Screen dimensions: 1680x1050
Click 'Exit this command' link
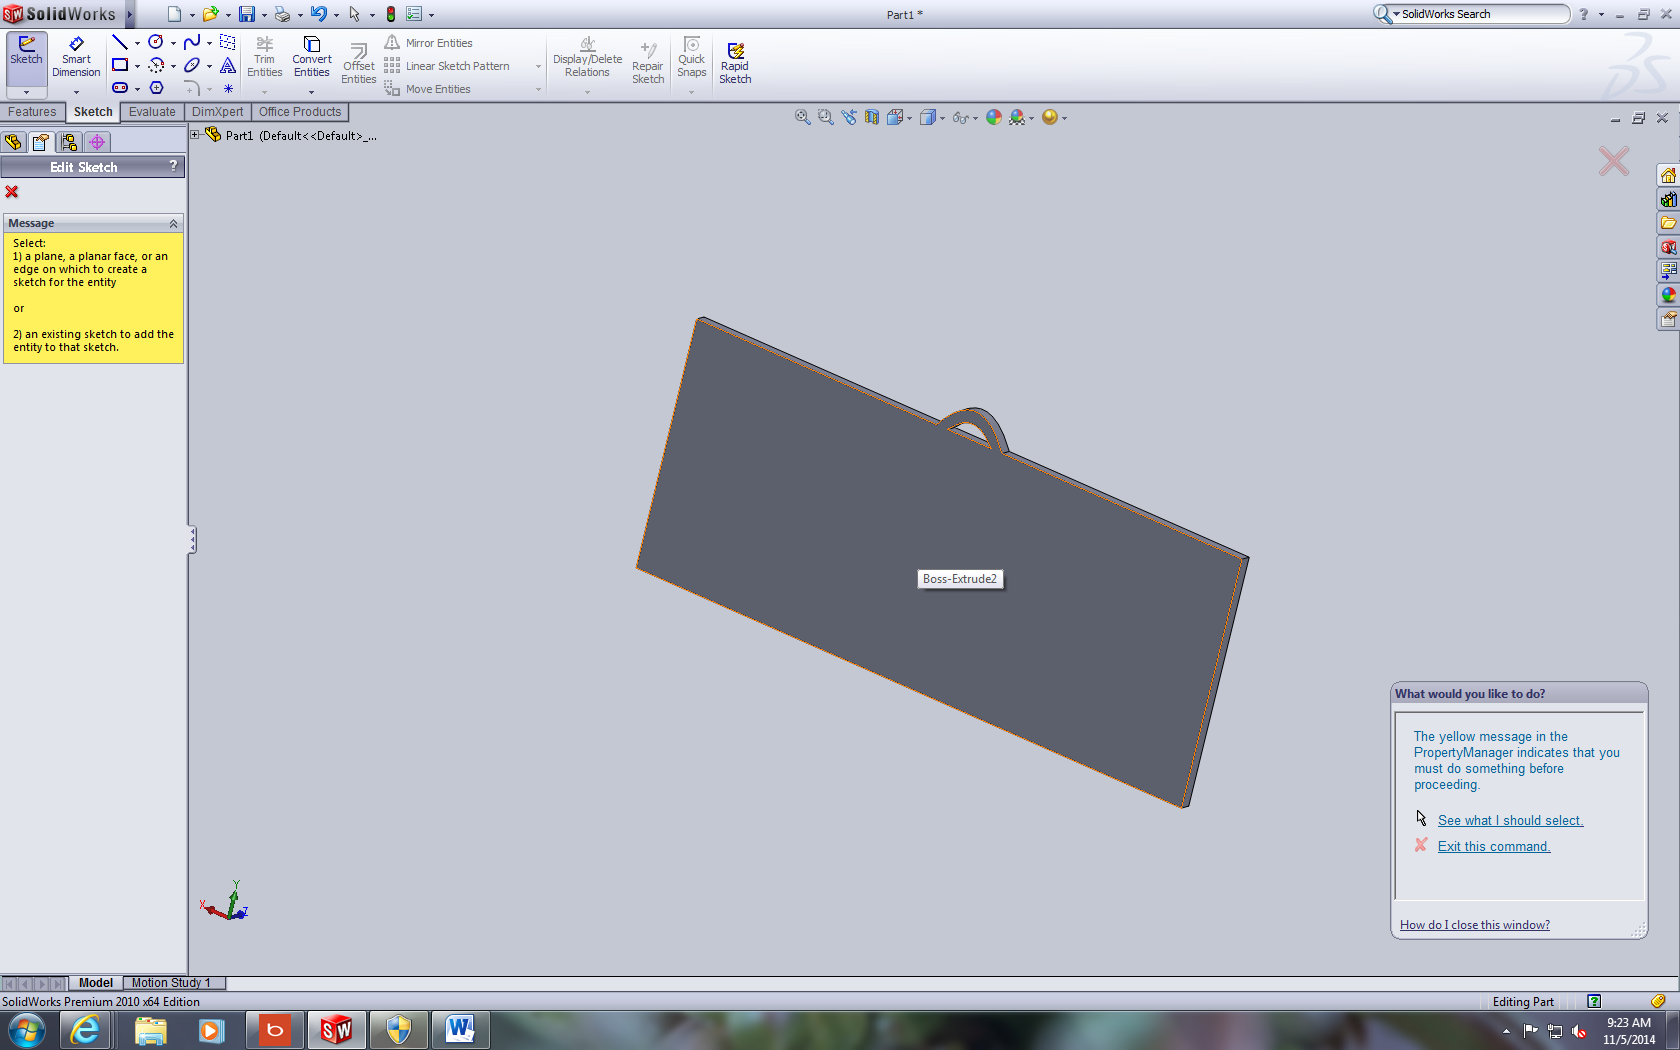click(1494, 846)
